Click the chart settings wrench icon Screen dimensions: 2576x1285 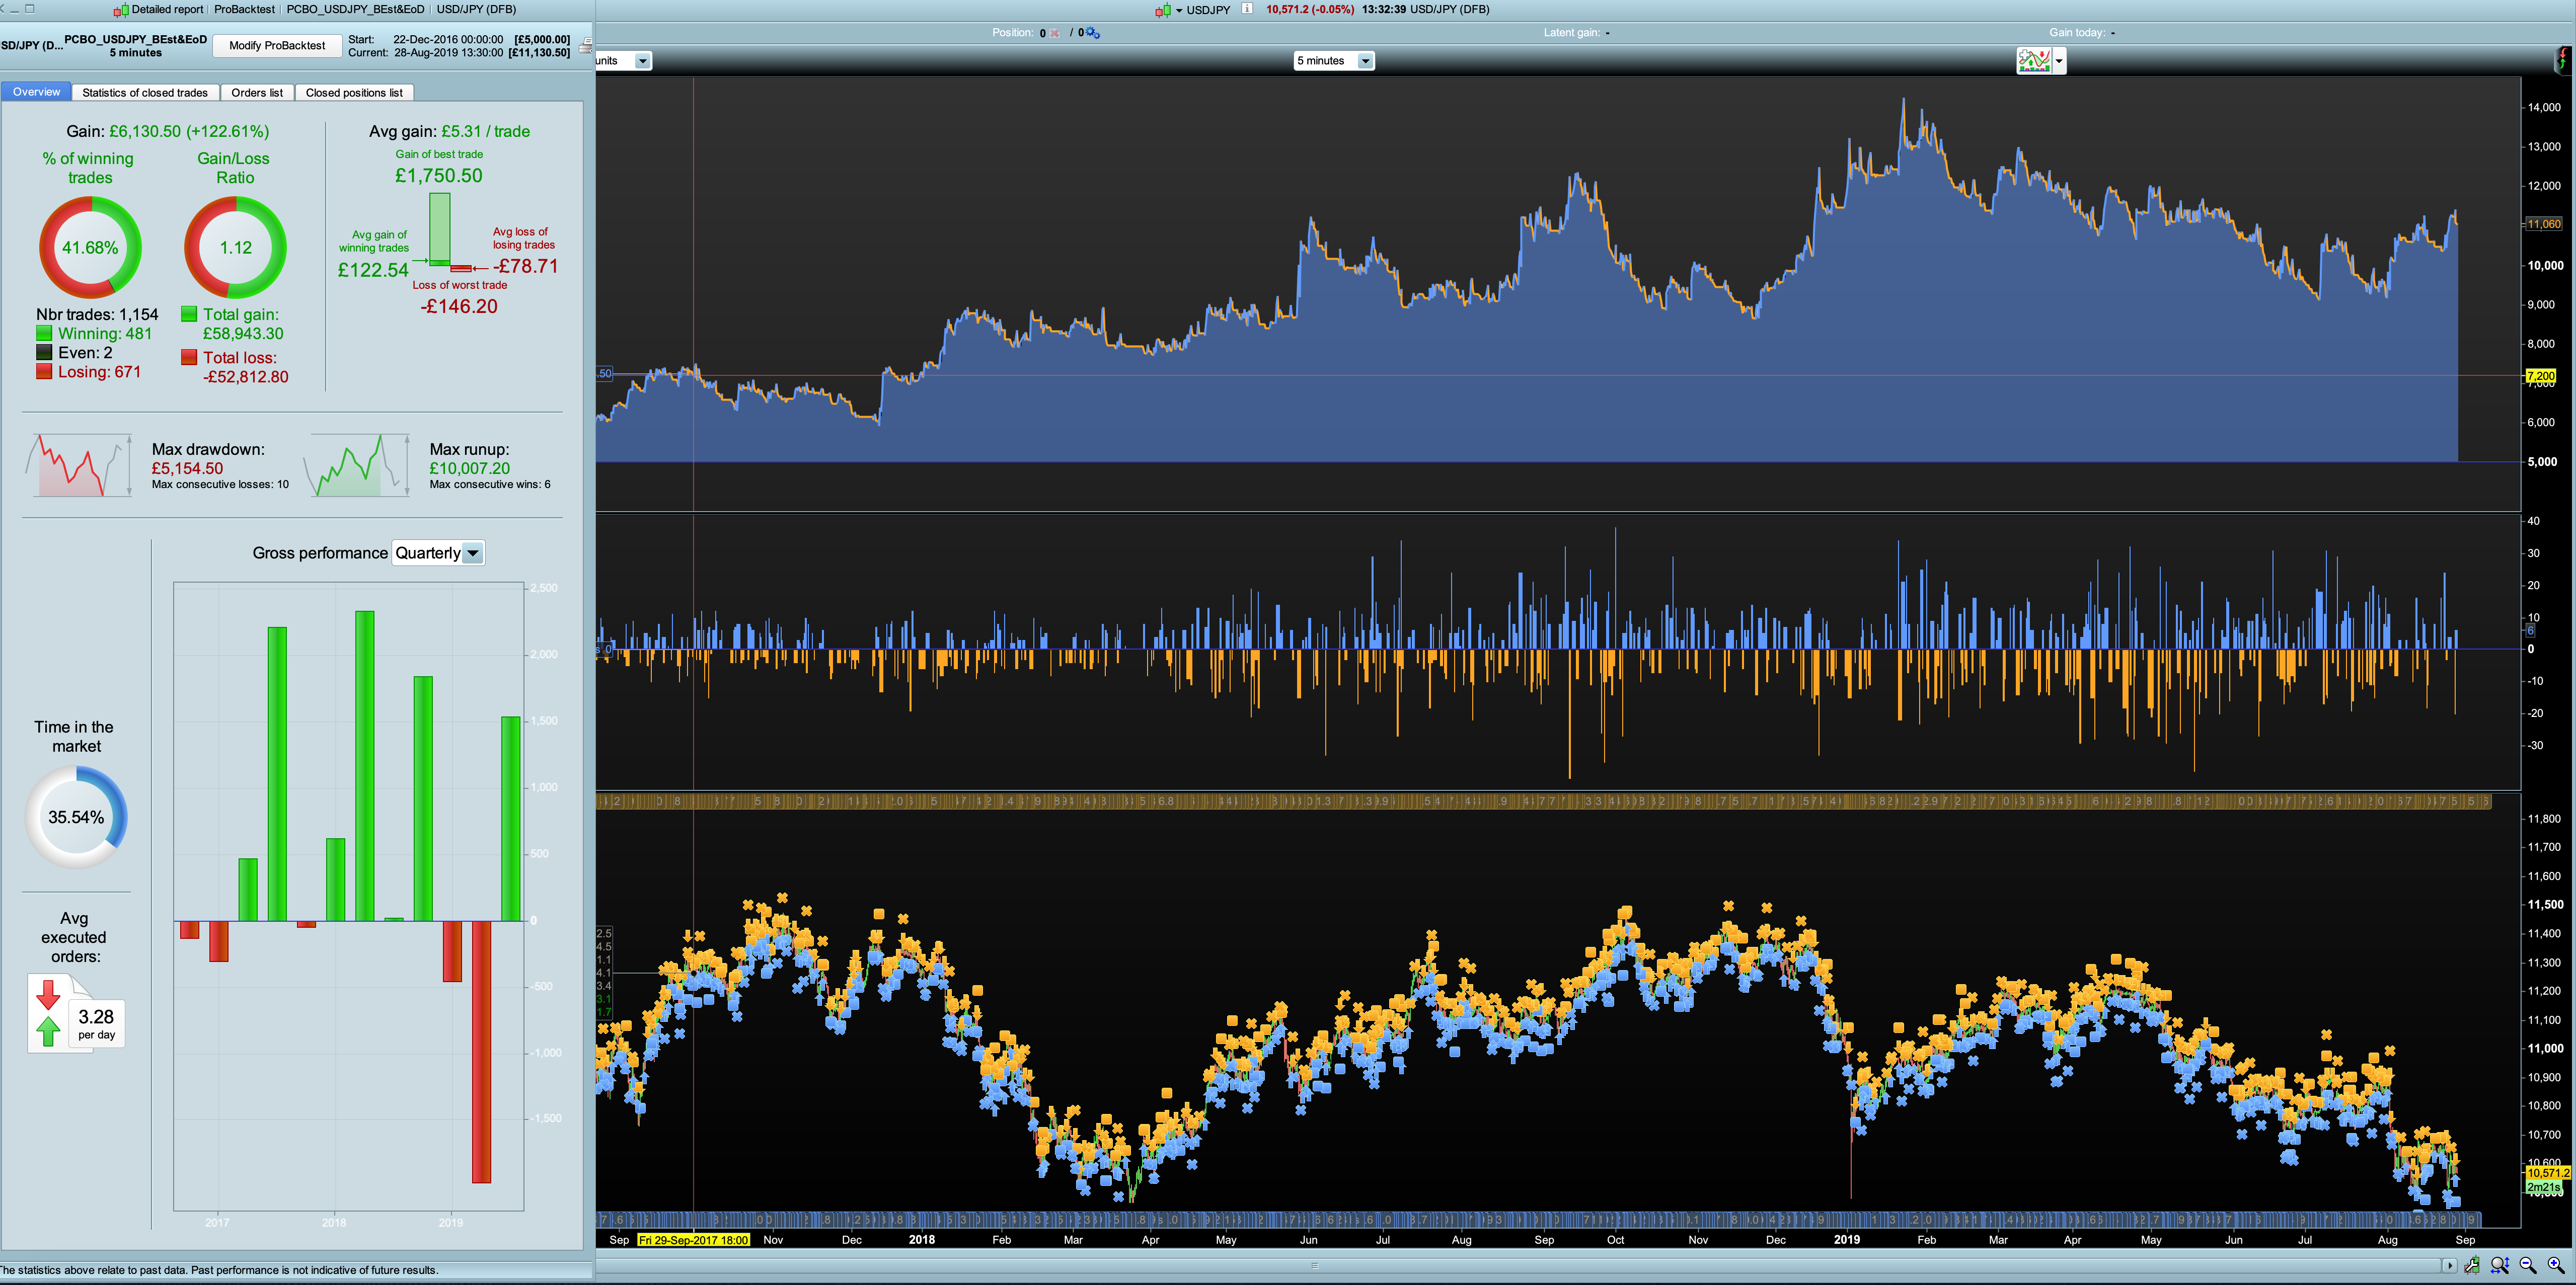click(x=2472, y=1265)
